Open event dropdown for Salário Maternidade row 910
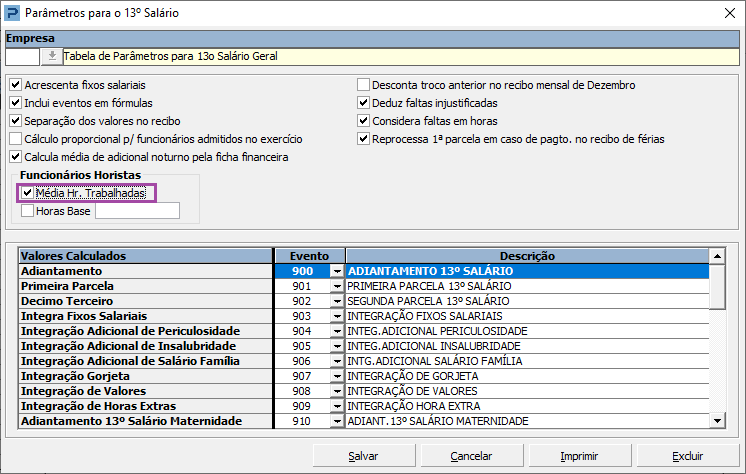746x474 pixels. pos(337,421)
